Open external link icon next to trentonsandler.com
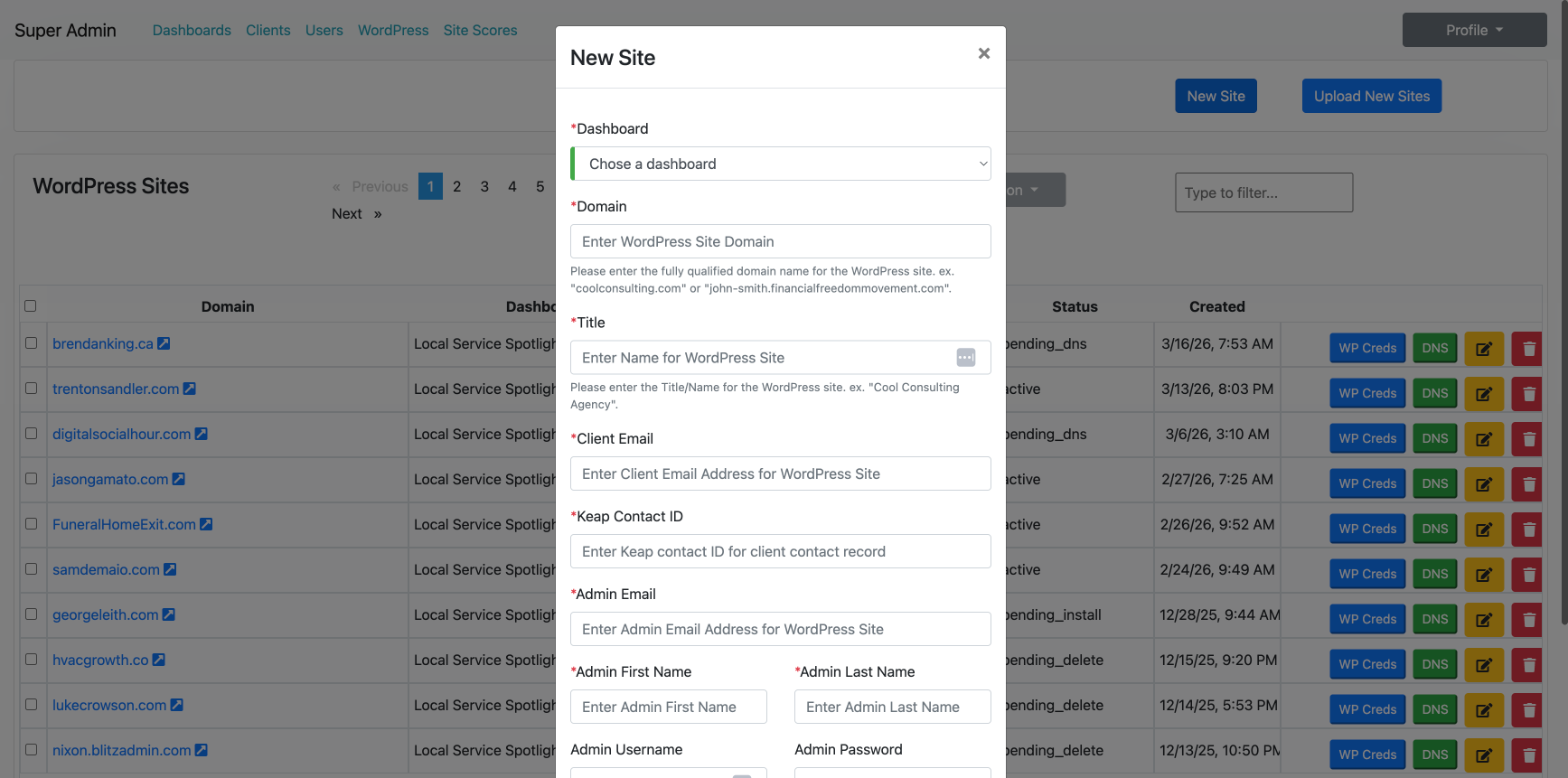Screen dimensions: 1568x778 pos(189,388)
